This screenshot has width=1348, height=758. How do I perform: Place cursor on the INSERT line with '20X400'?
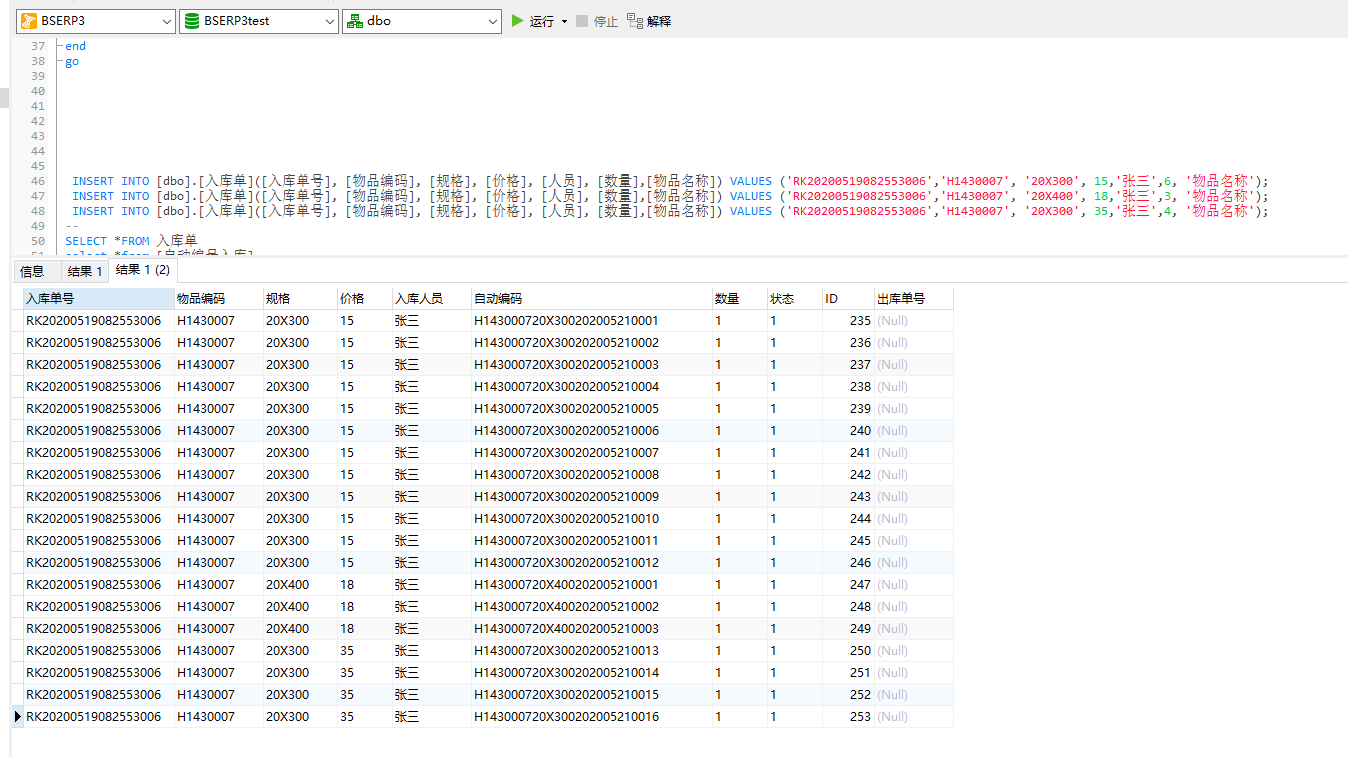coord(670,196)
